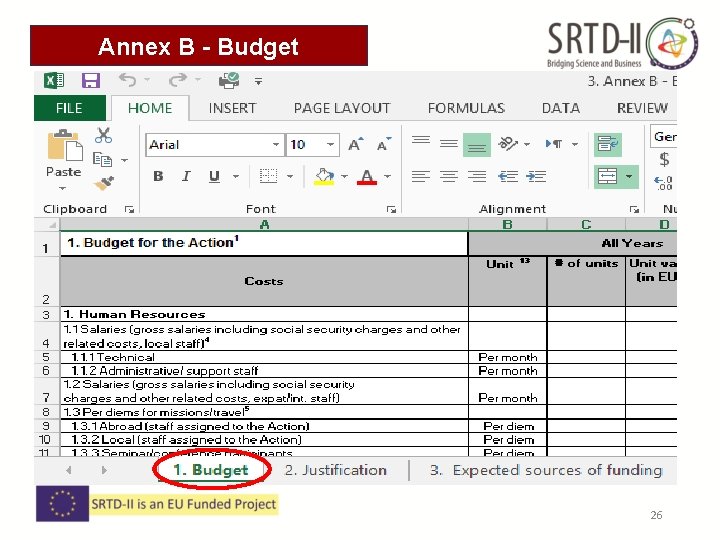Cut selection with scissors icon
720x540 pixels.
click(x=103, y=135)
